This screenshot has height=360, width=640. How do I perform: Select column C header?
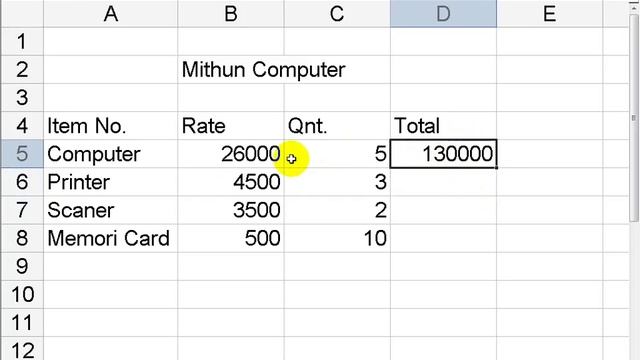coord(337,14)
